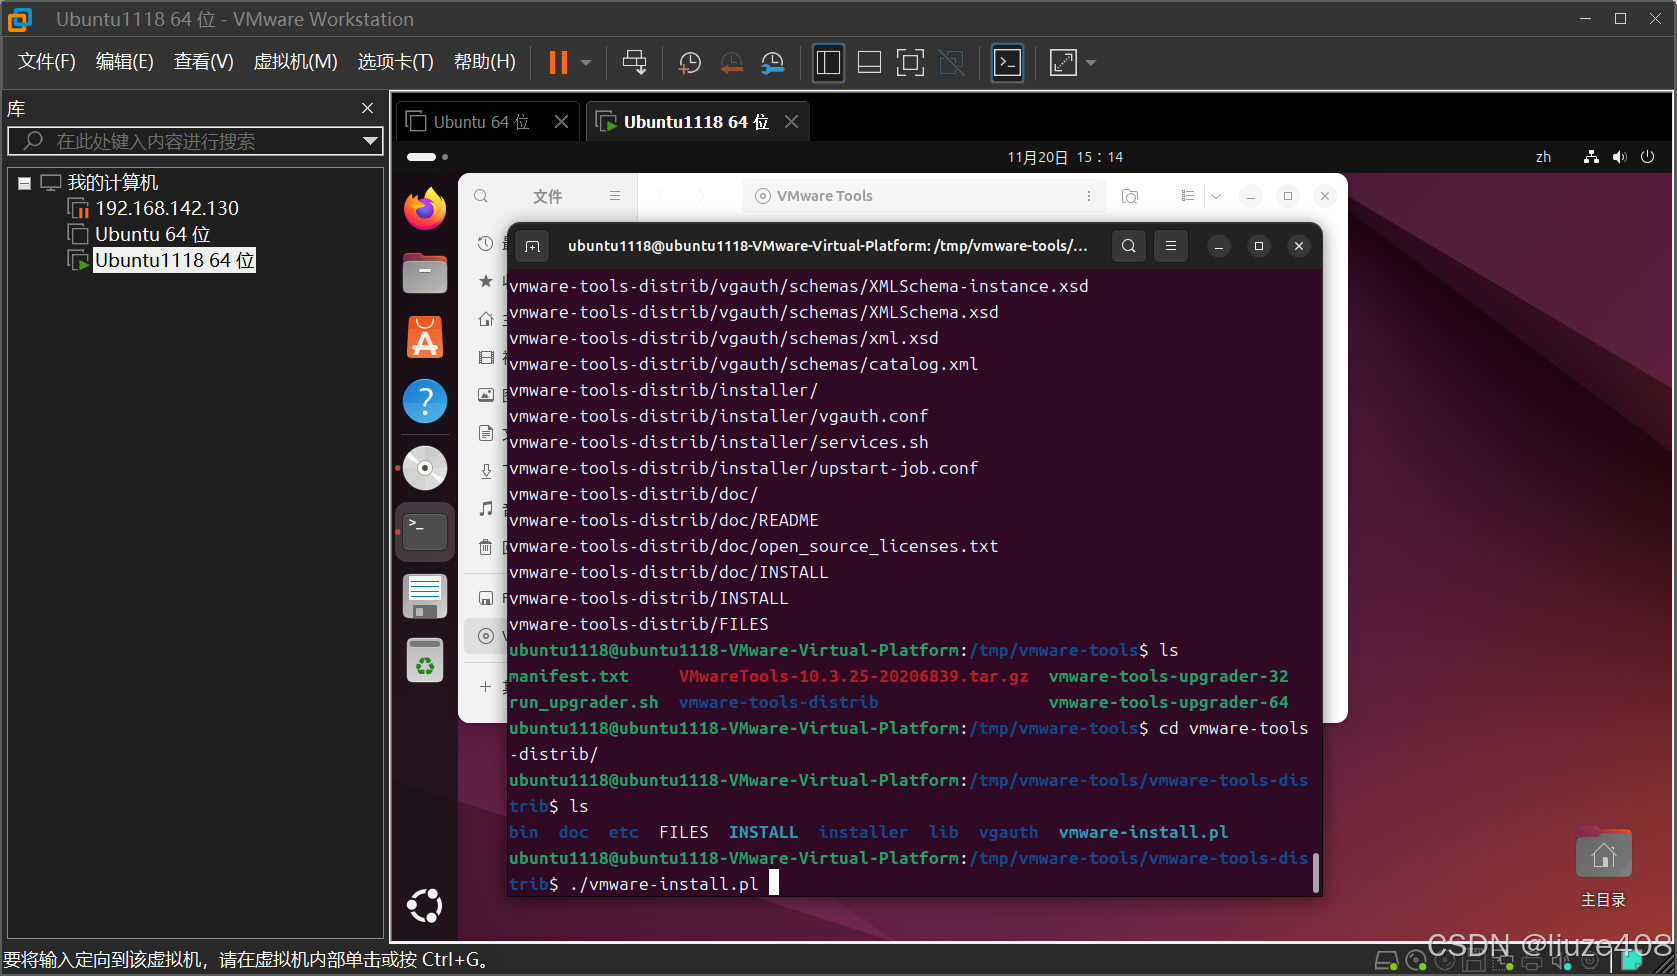Click the VMware Tools path bar

coord(924,196)
